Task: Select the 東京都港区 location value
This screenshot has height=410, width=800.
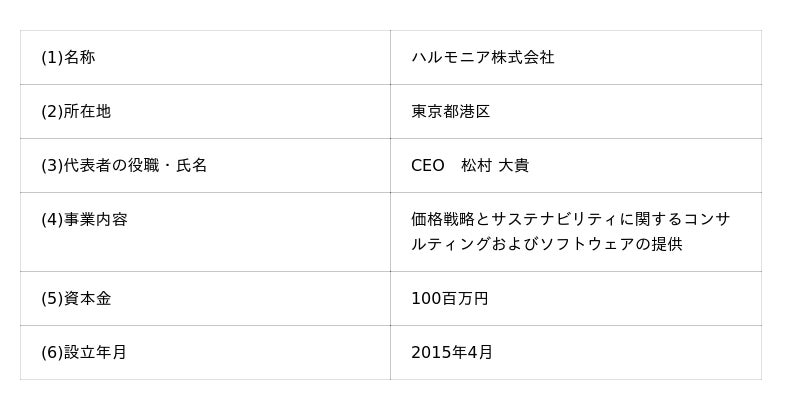Action: point(450,112)
